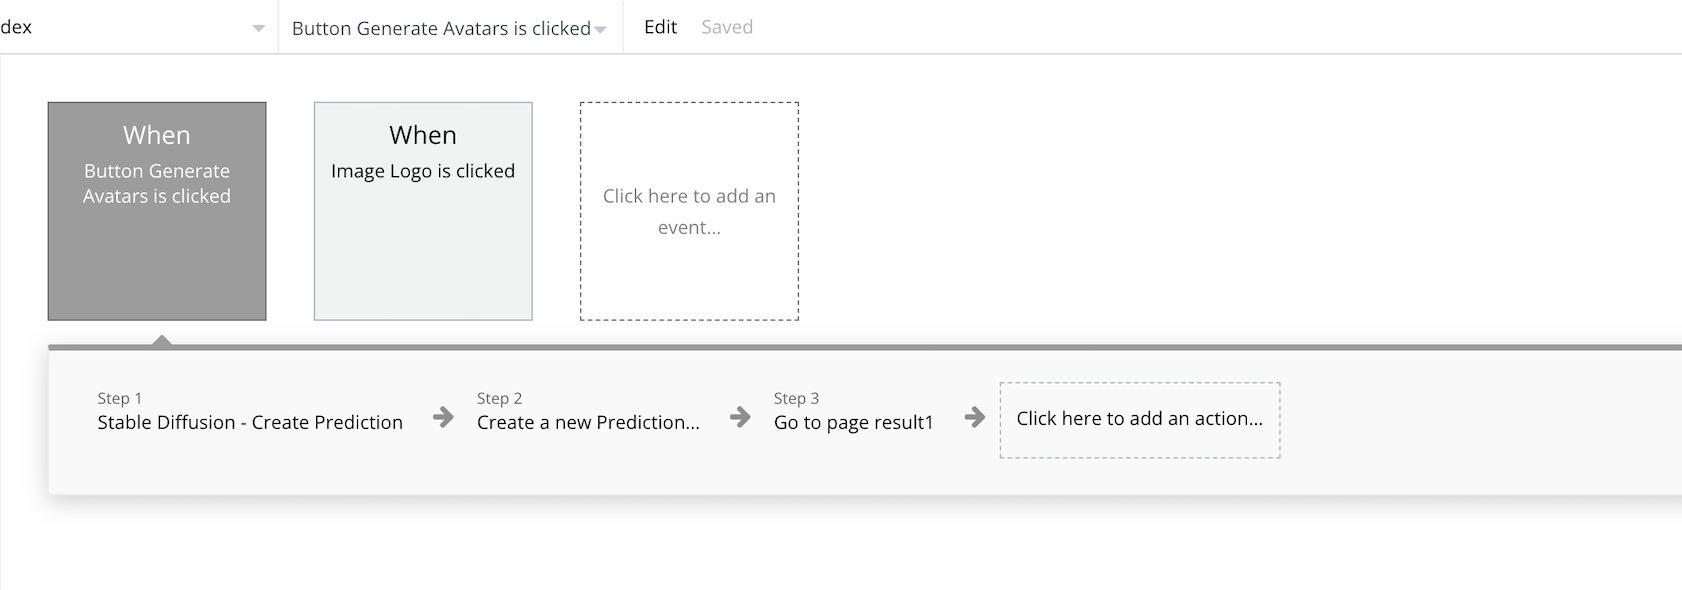Click the Saved status label
1682x590 pixels.
(727, 27)
